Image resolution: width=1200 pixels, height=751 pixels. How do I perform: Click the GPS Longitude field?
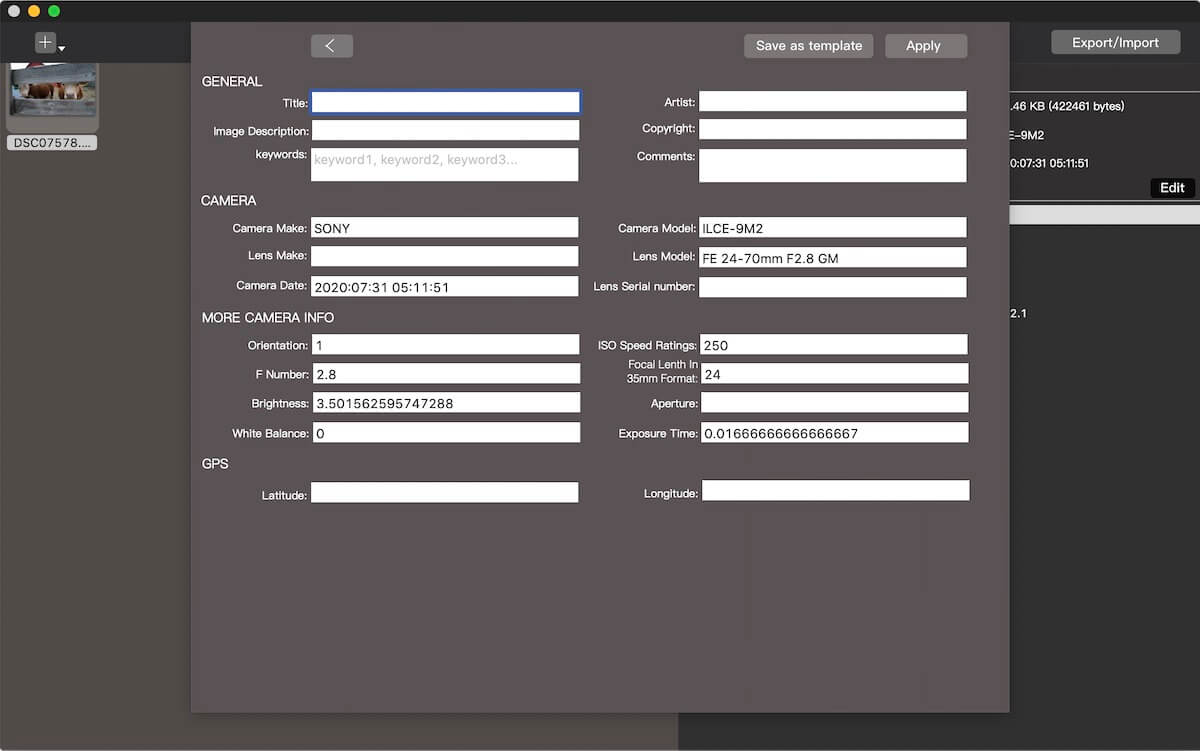835,491
